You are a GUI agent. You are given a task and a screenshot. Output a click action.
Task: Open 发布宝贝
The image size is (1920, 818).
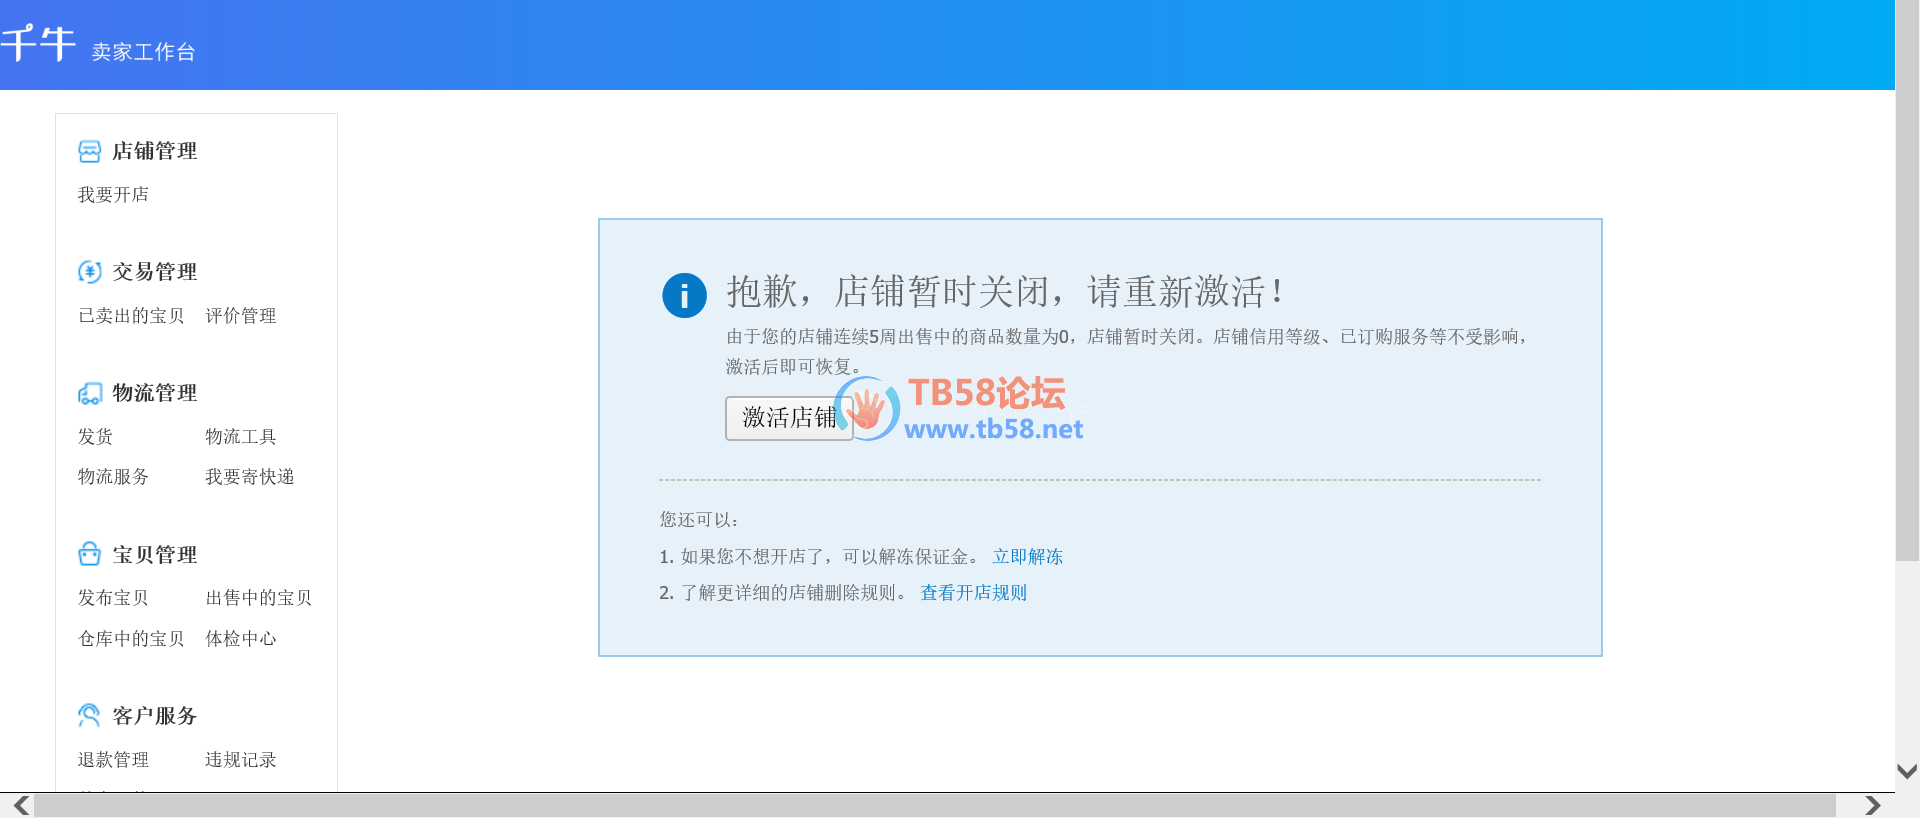point(113,598)
